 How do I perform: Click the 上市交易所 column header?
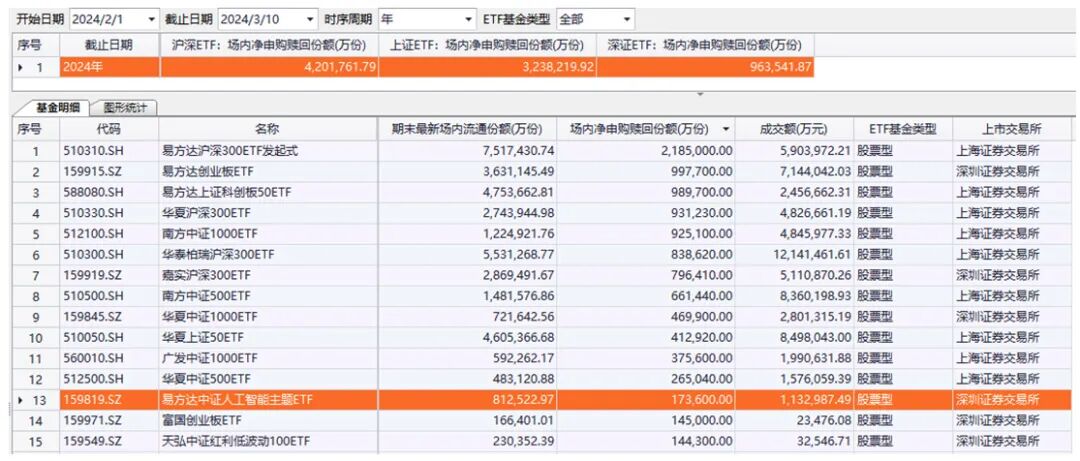point(1012,129)
